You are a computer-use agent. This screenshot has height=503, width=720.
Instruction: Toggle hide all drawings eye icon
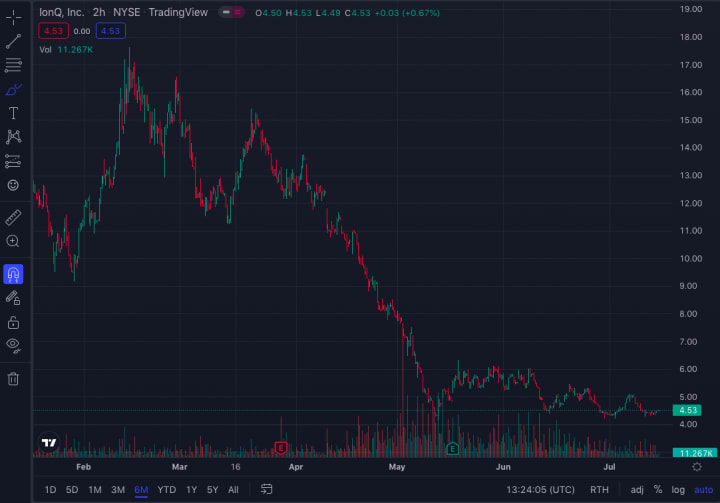click(13, 345)
